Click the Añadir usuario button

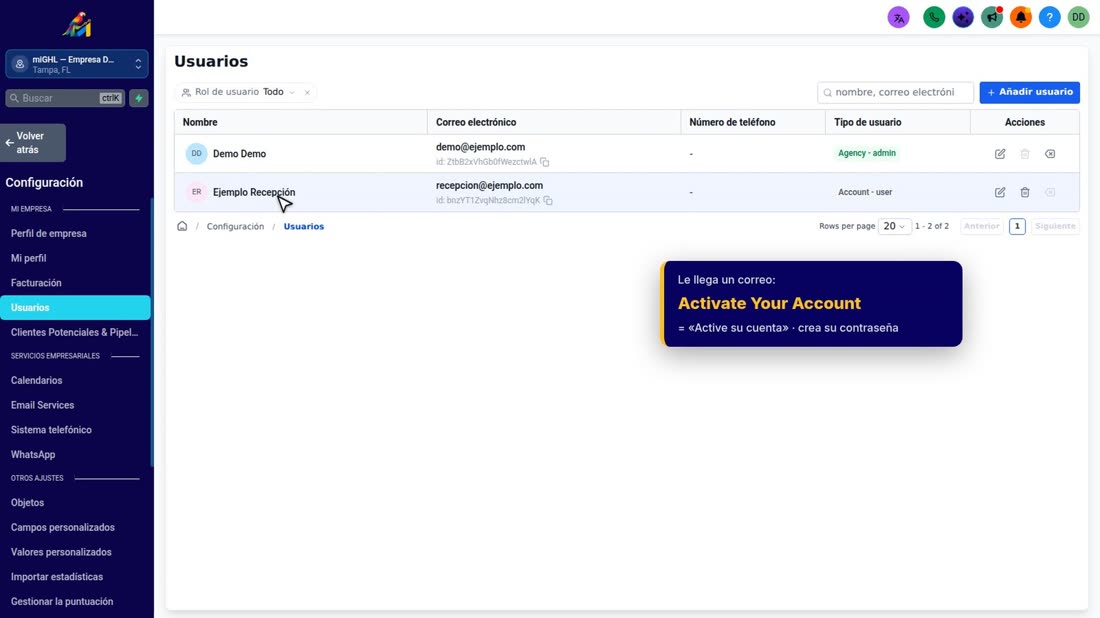point(1029,92)
